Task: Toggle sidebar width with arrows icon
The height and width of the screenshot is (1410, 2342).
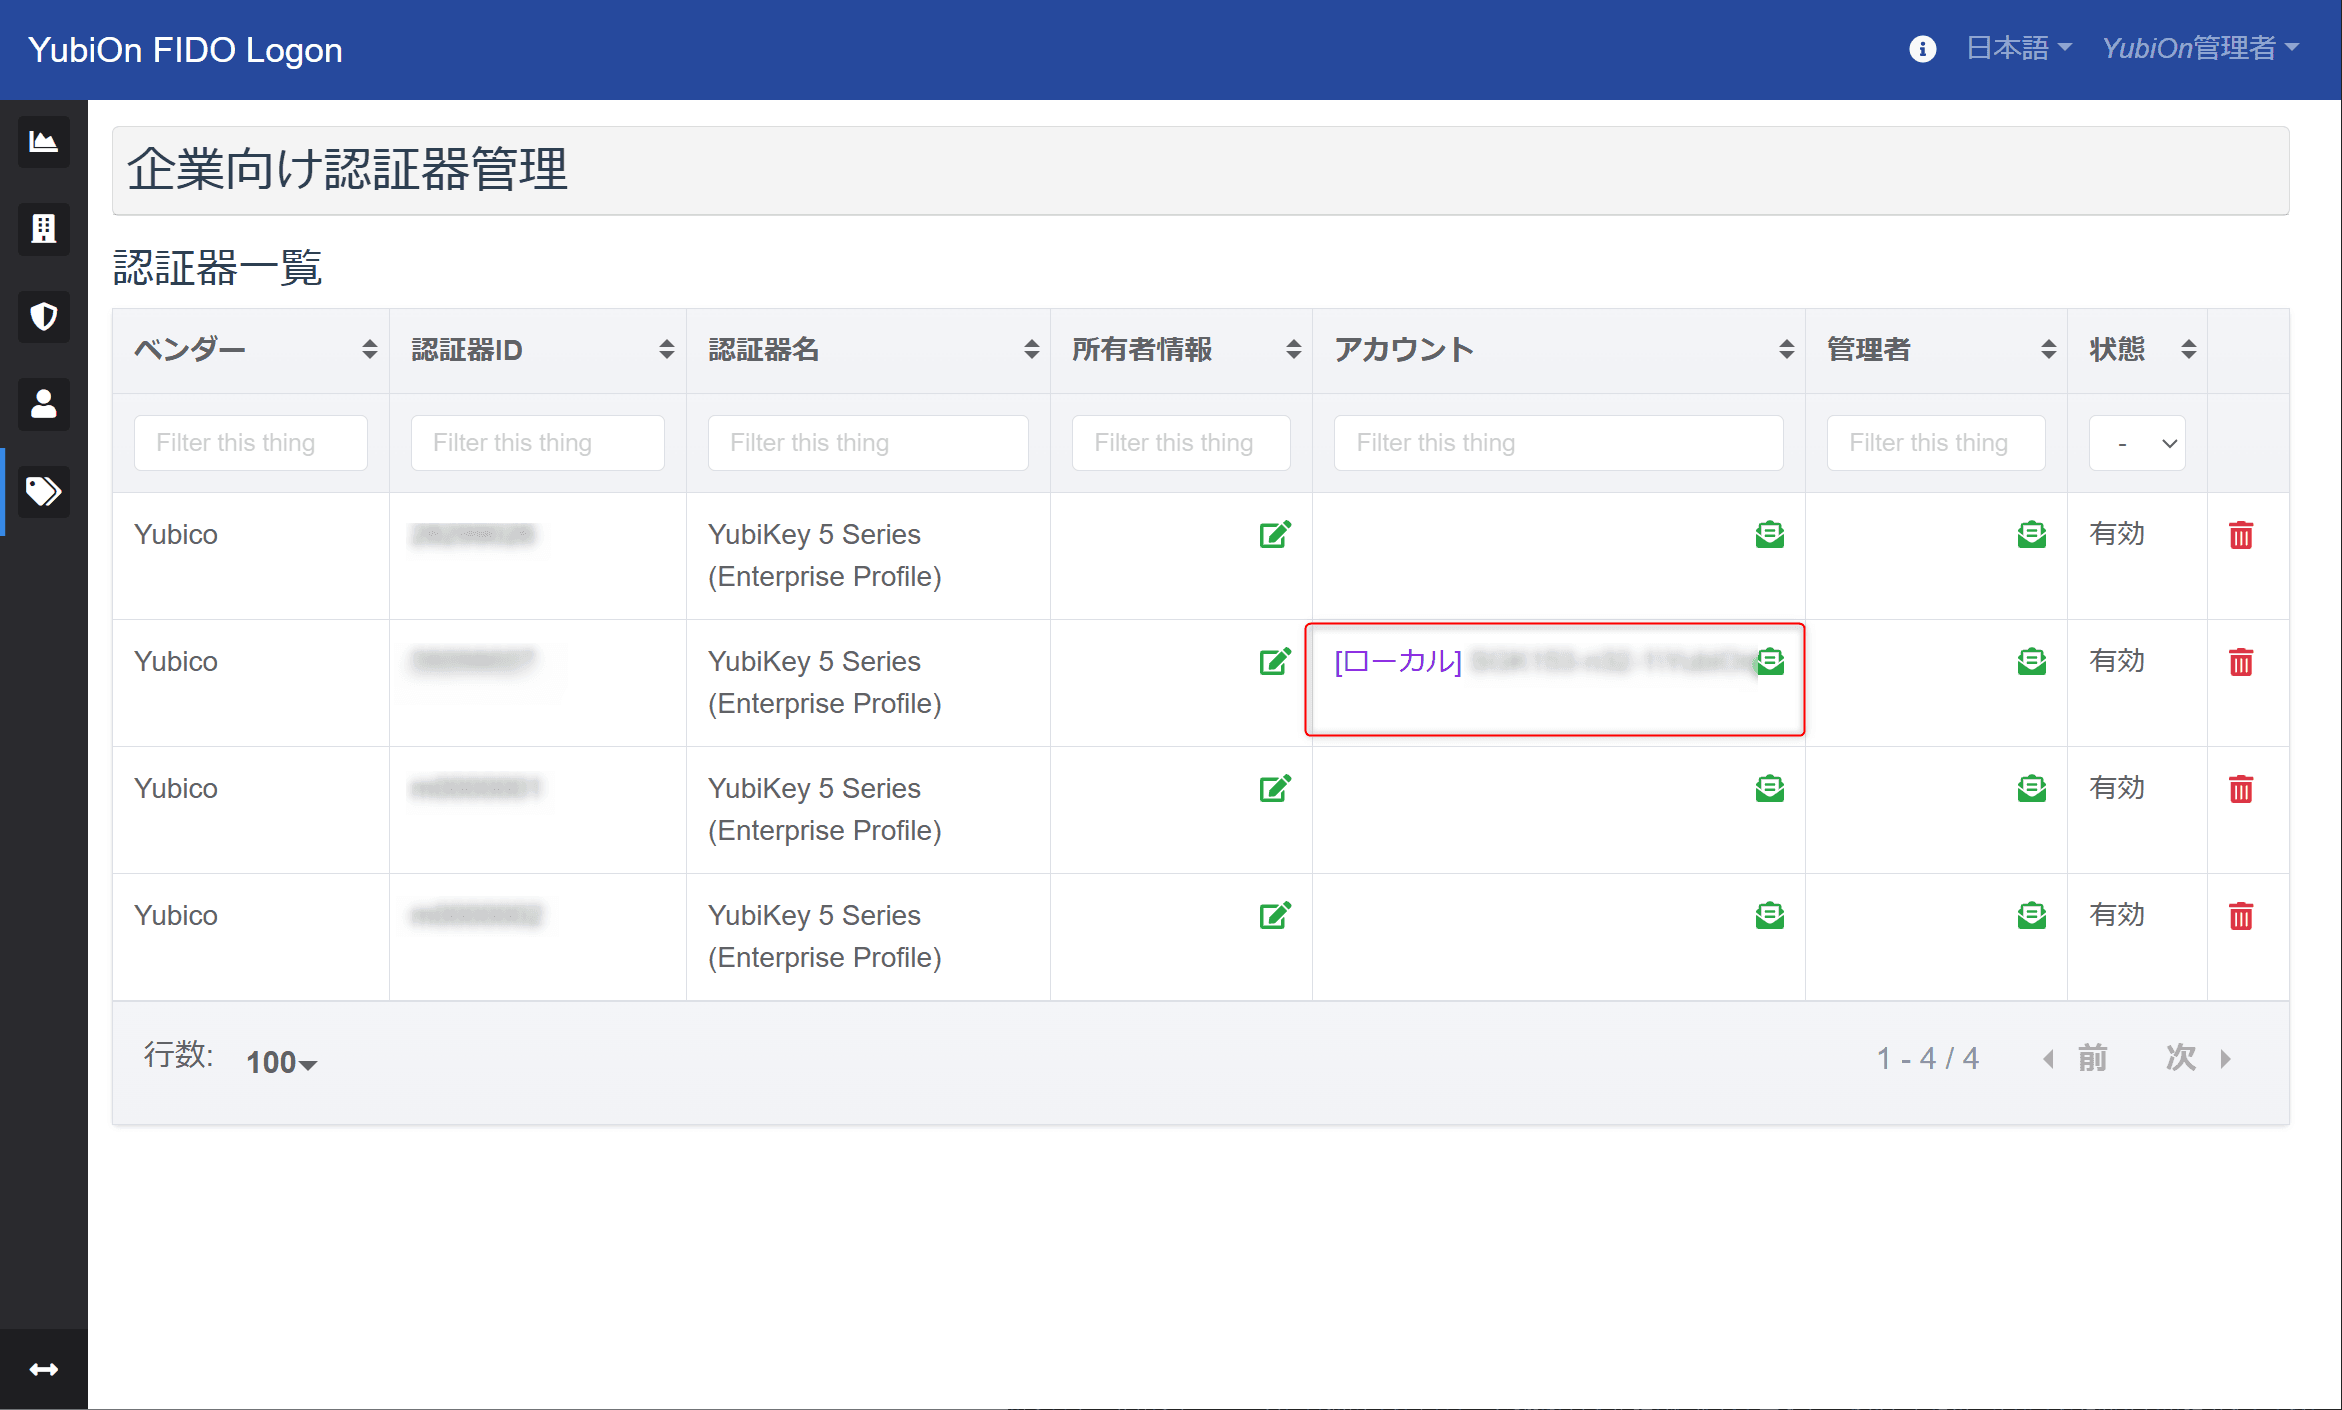Action: [43, 1369]
